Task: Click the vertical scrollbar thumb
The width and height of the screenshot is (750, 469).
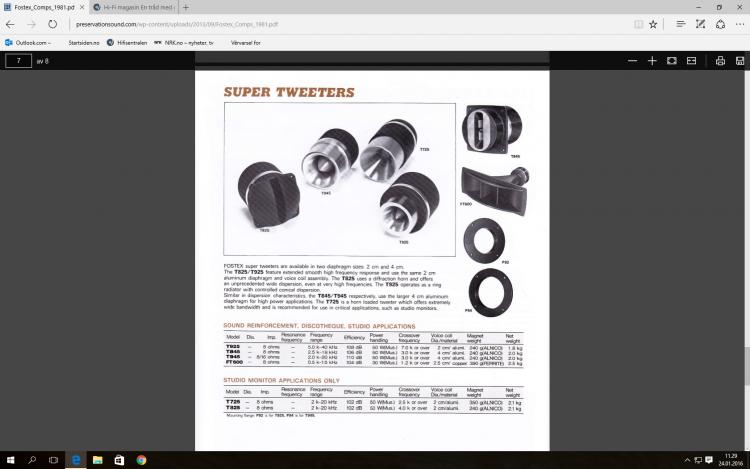Action: [747, 366]
